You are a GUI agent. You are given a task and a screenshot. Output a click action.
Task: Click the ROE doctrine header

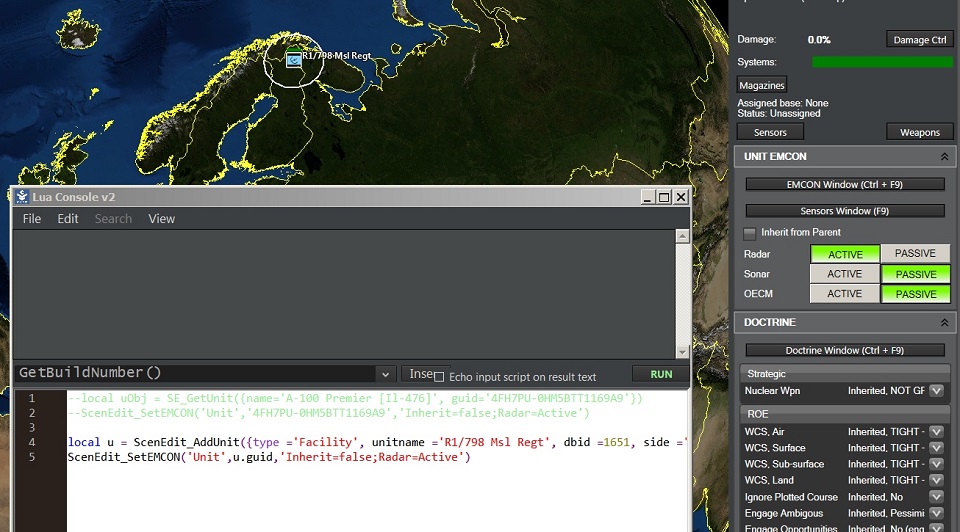(845, 414)
